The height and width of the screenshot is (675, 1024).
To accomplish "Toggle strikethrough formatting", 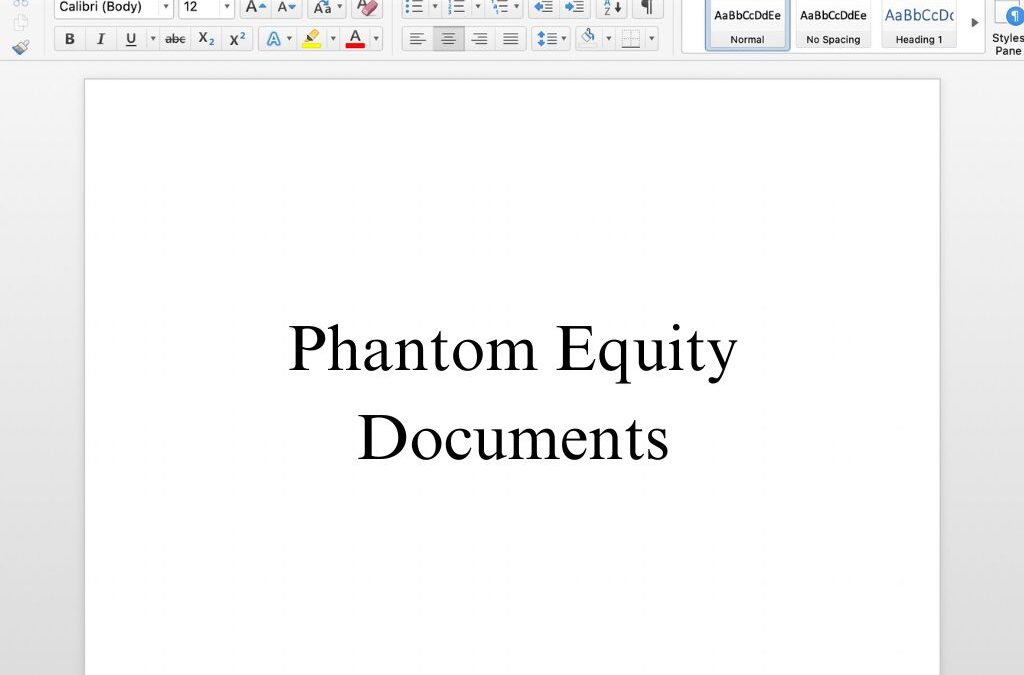I will coord(175,39).
